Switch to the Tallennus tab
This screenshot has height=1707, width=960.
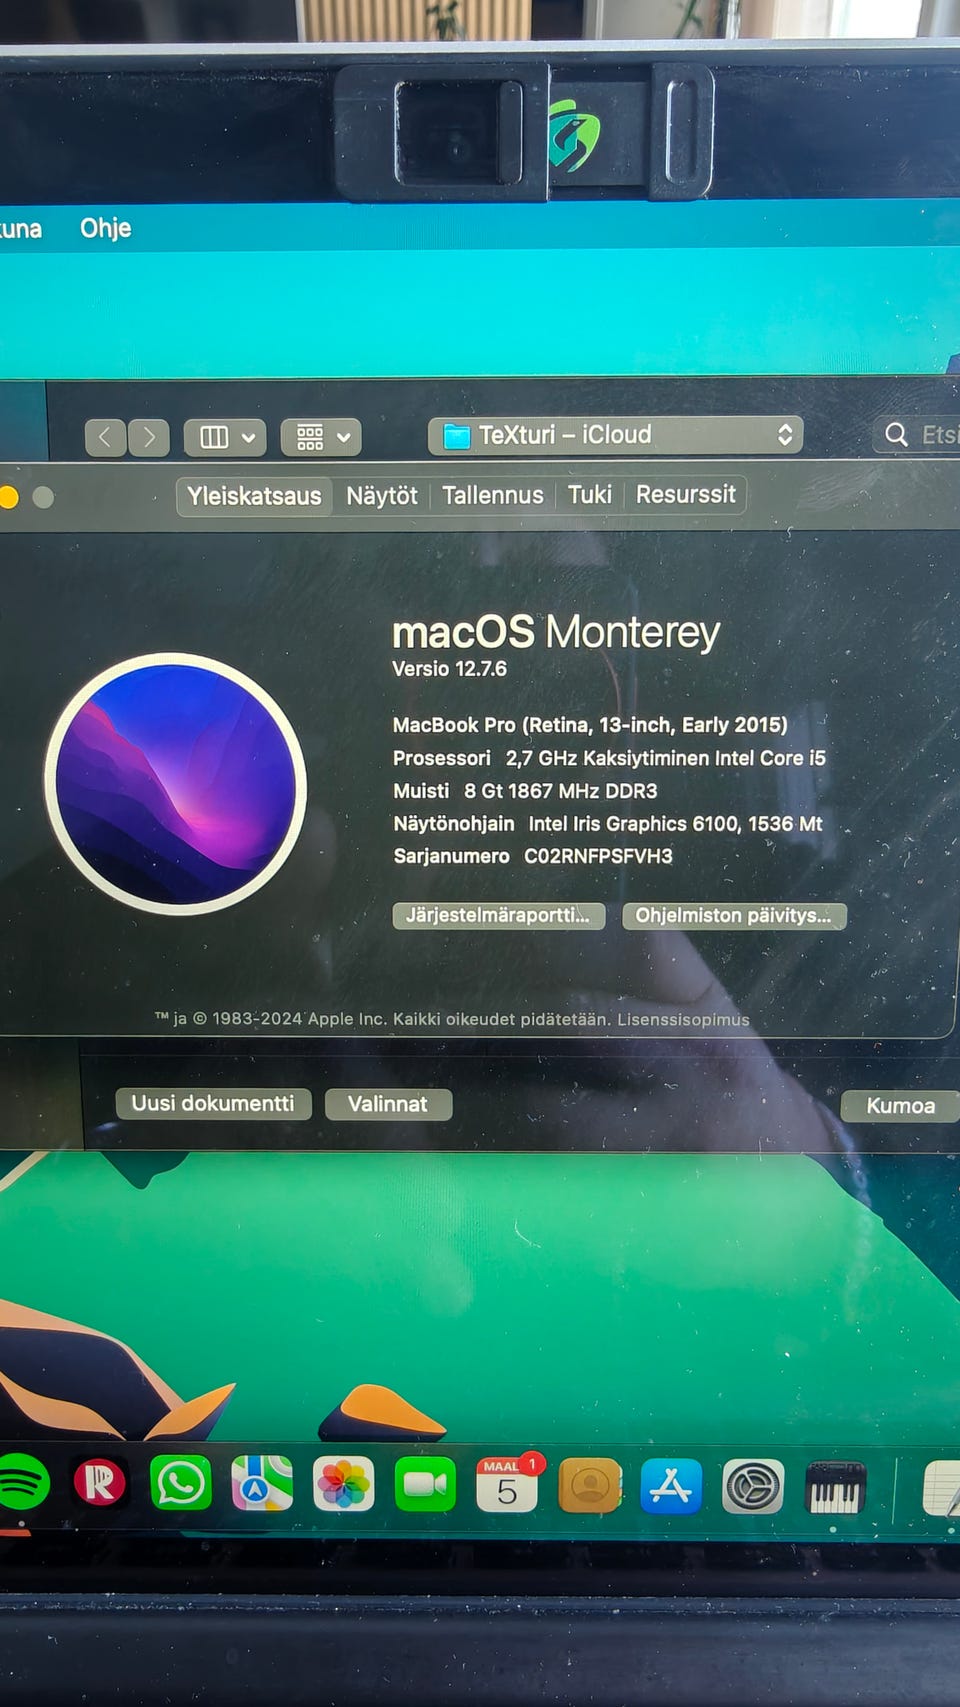click(x=493, y=495)
